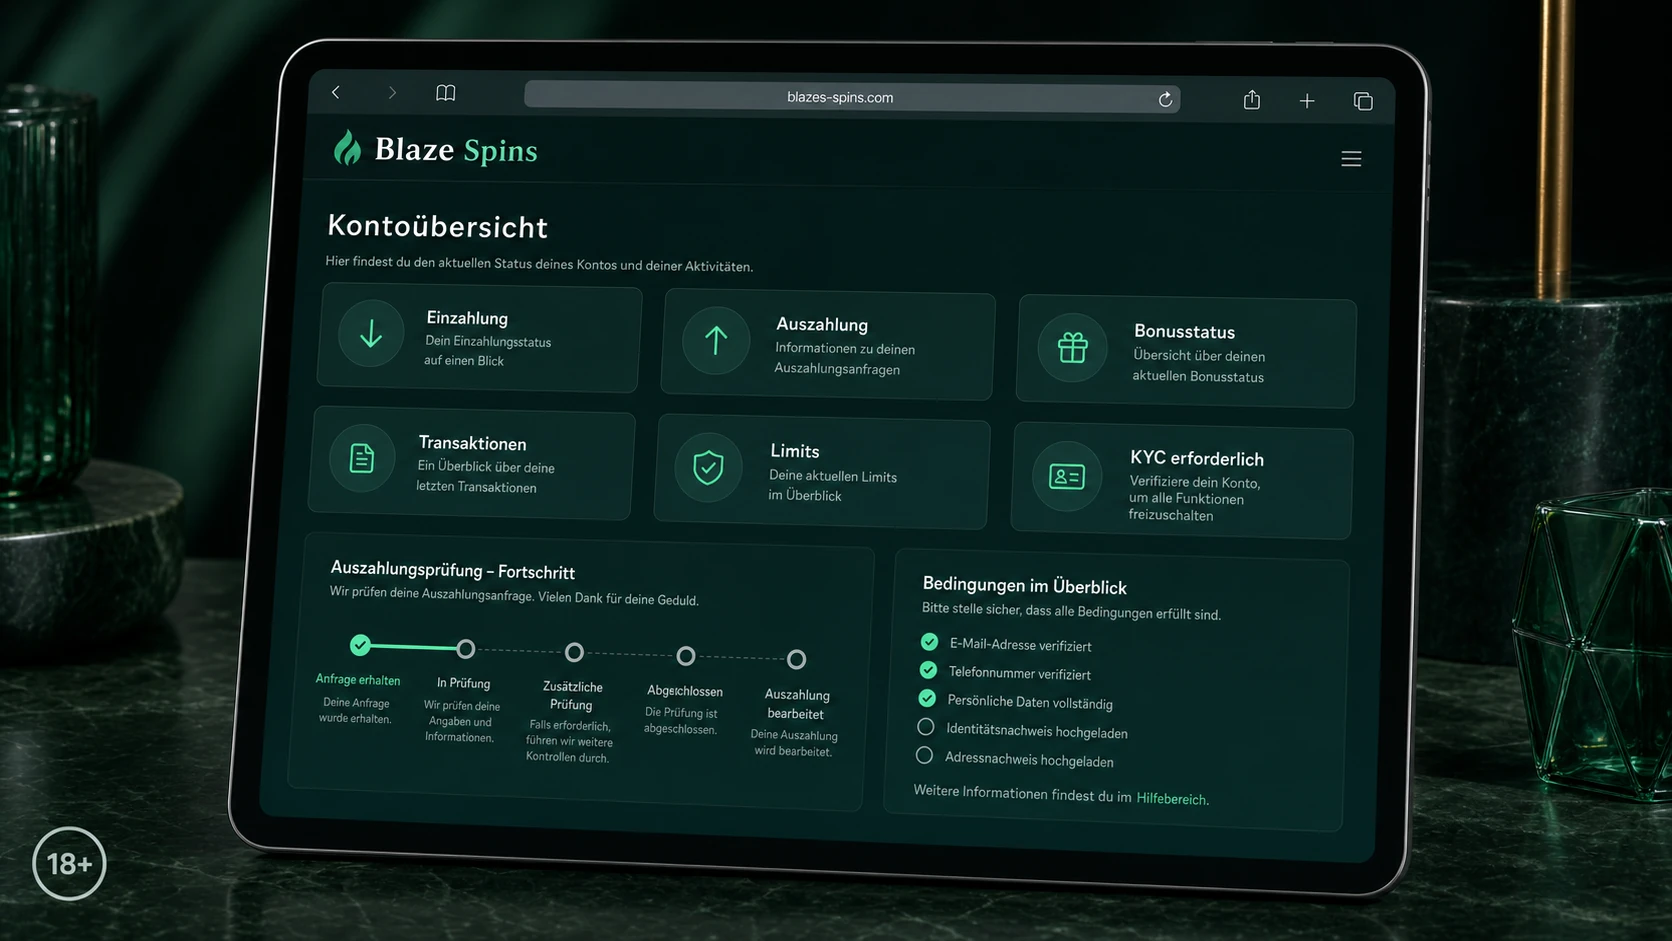Check Adressnachweis hochgeladen circle

coord(925,755)
